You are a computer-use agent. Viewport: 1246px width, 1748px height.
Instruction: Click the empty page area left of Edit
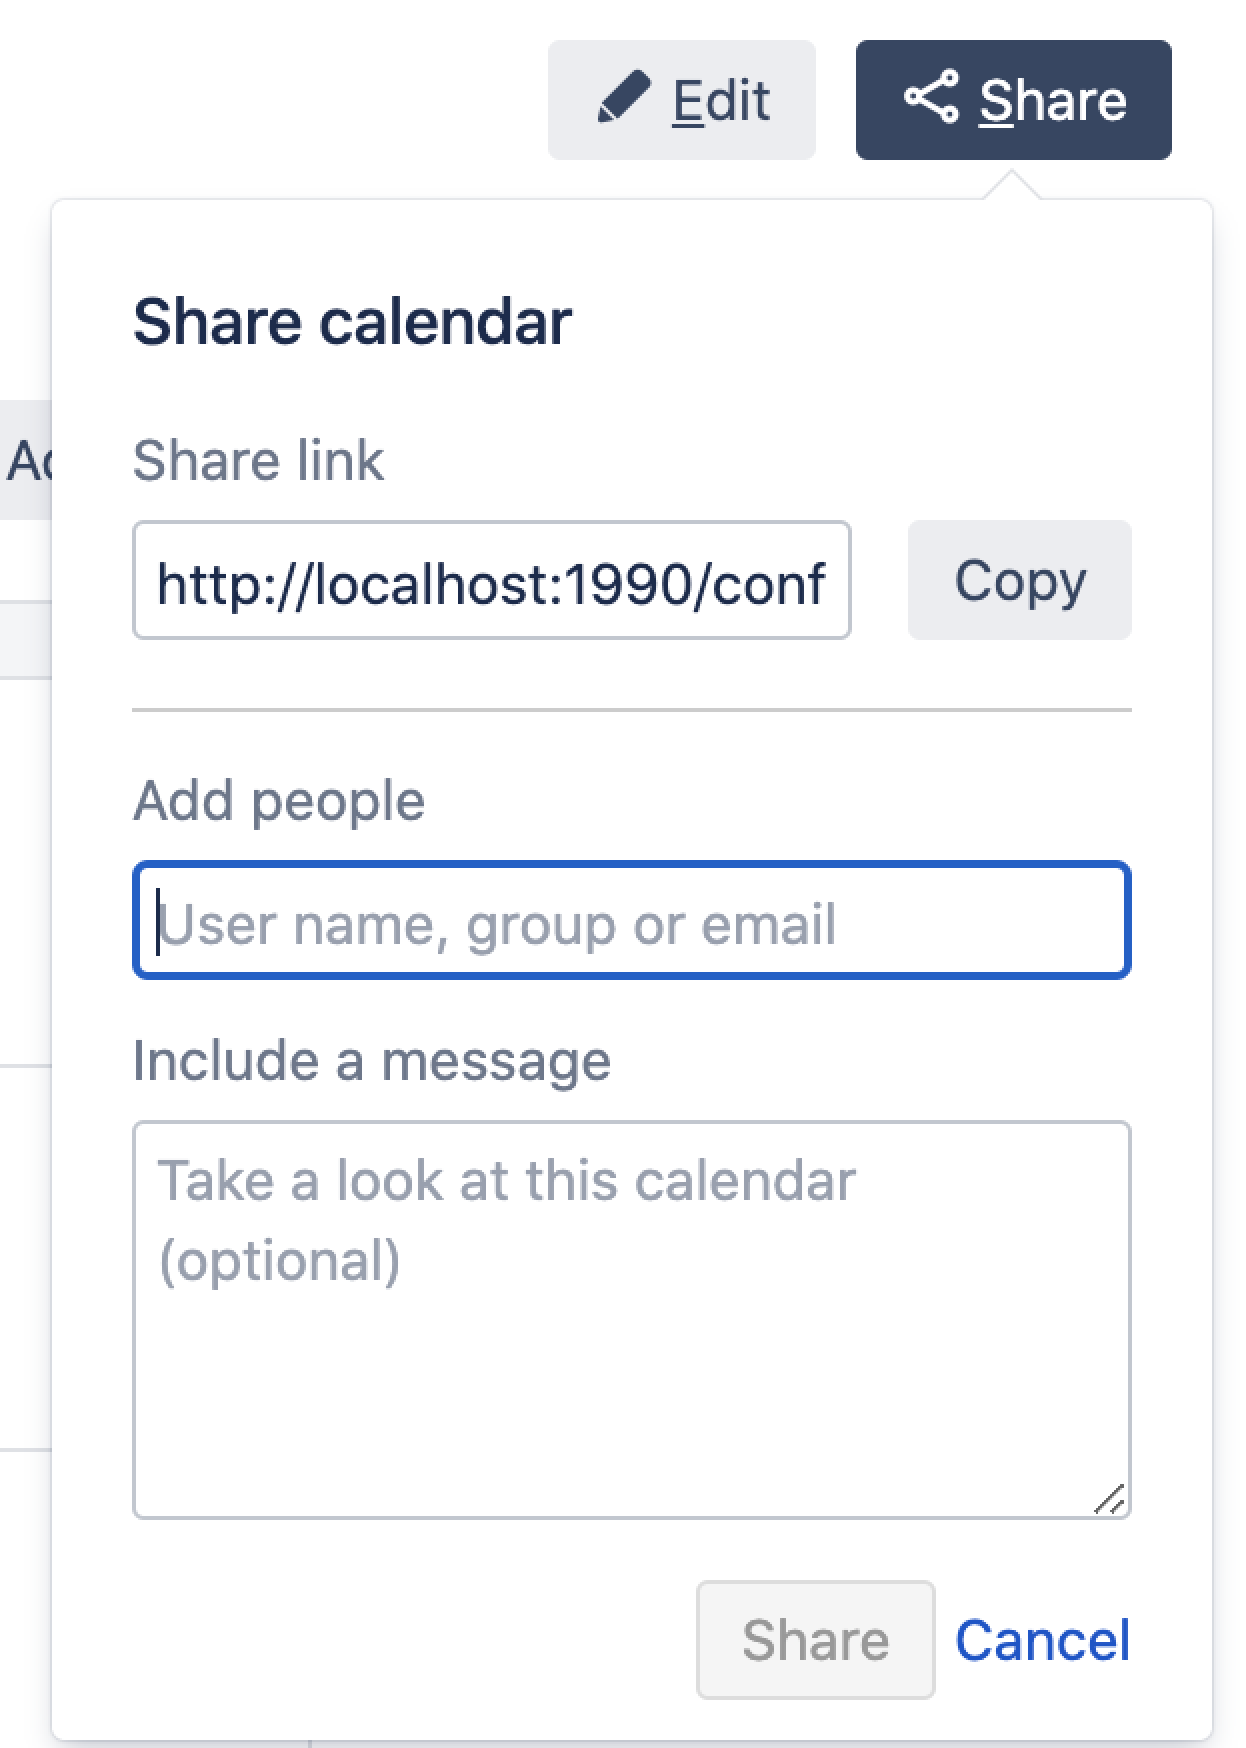[270, 100]
